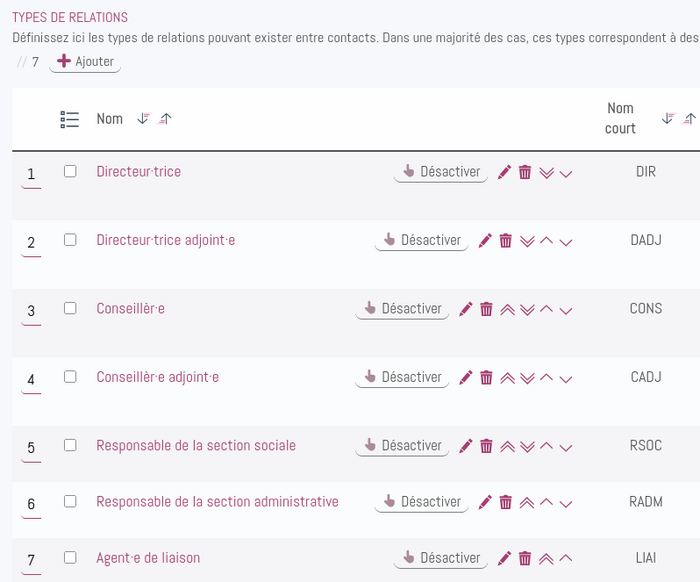
Task: Tick the checkbox for Directeur·trice
Action: click(x=70, y=171)
